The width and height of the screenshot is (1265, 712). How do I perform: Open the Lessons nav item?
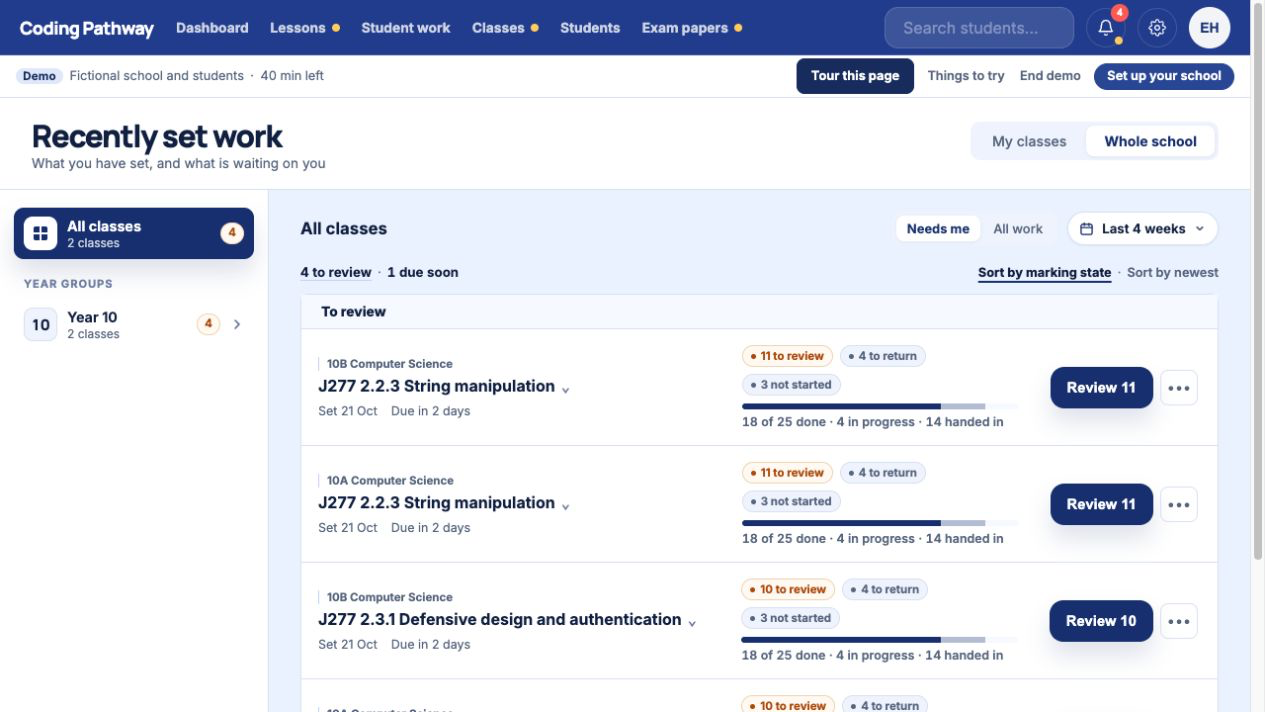(x=304, y=28)
